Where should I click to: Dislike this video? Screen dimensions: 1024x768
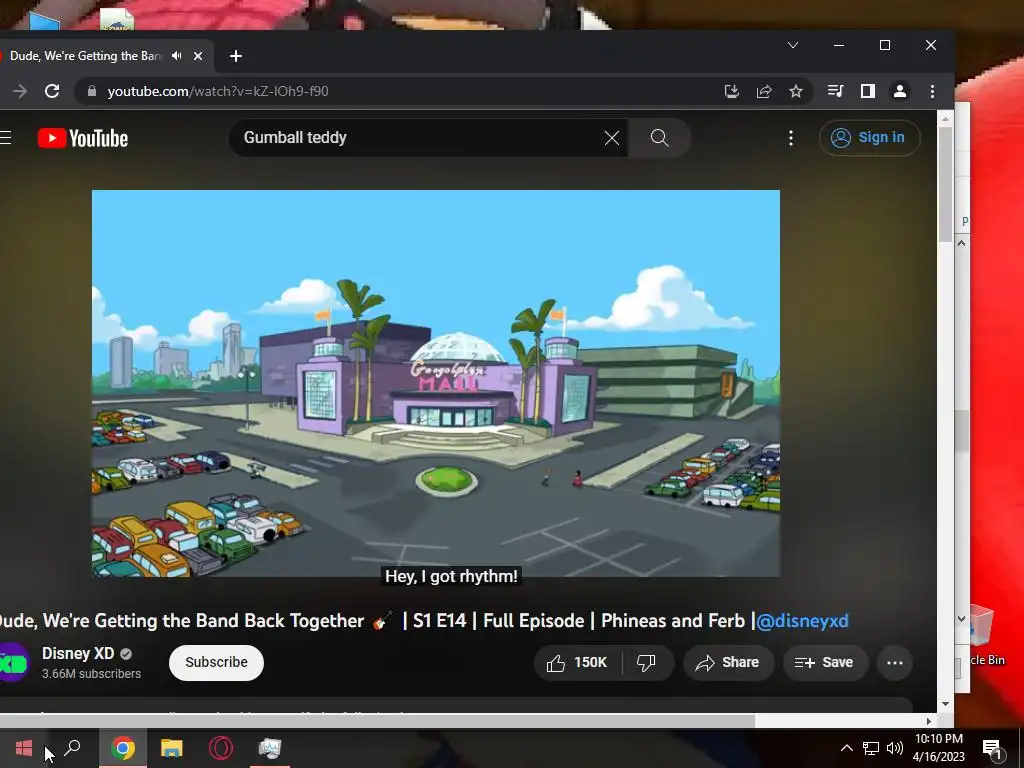647,663
